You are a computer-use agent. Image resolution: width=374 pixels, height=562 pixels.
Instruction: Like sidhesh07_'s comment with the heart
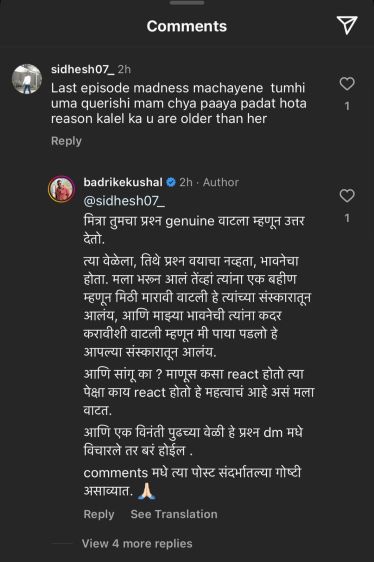pos(347,84)
